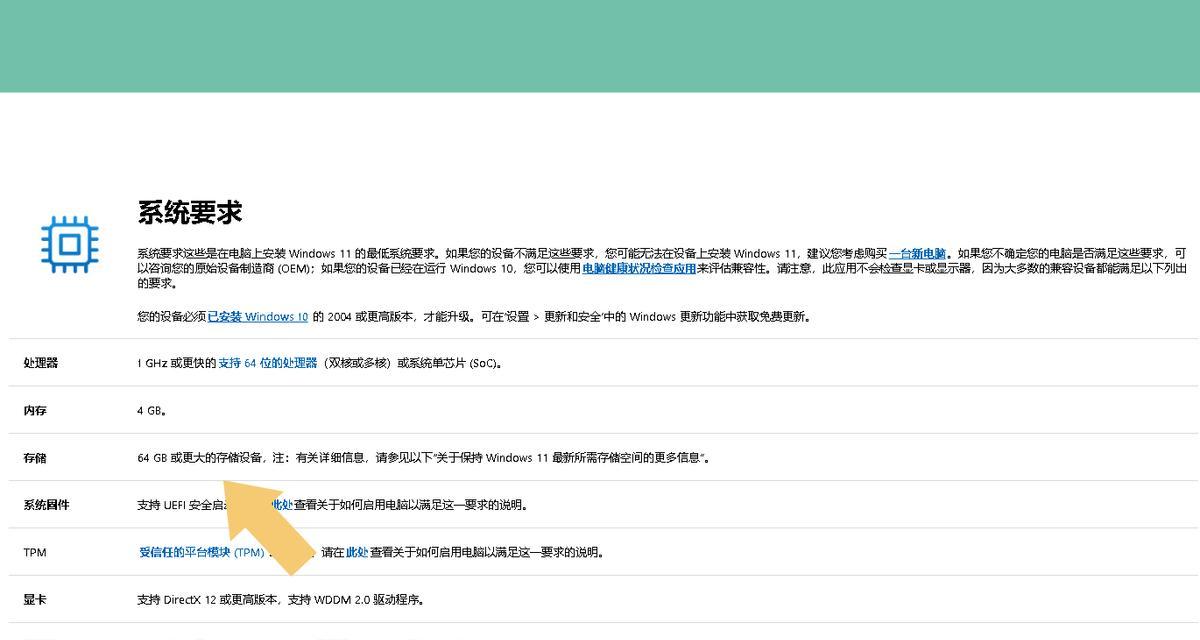Click the 显卡 row label
Image resolution: width=1200 pixels, height=640 pixels.
tap(35, 600)
